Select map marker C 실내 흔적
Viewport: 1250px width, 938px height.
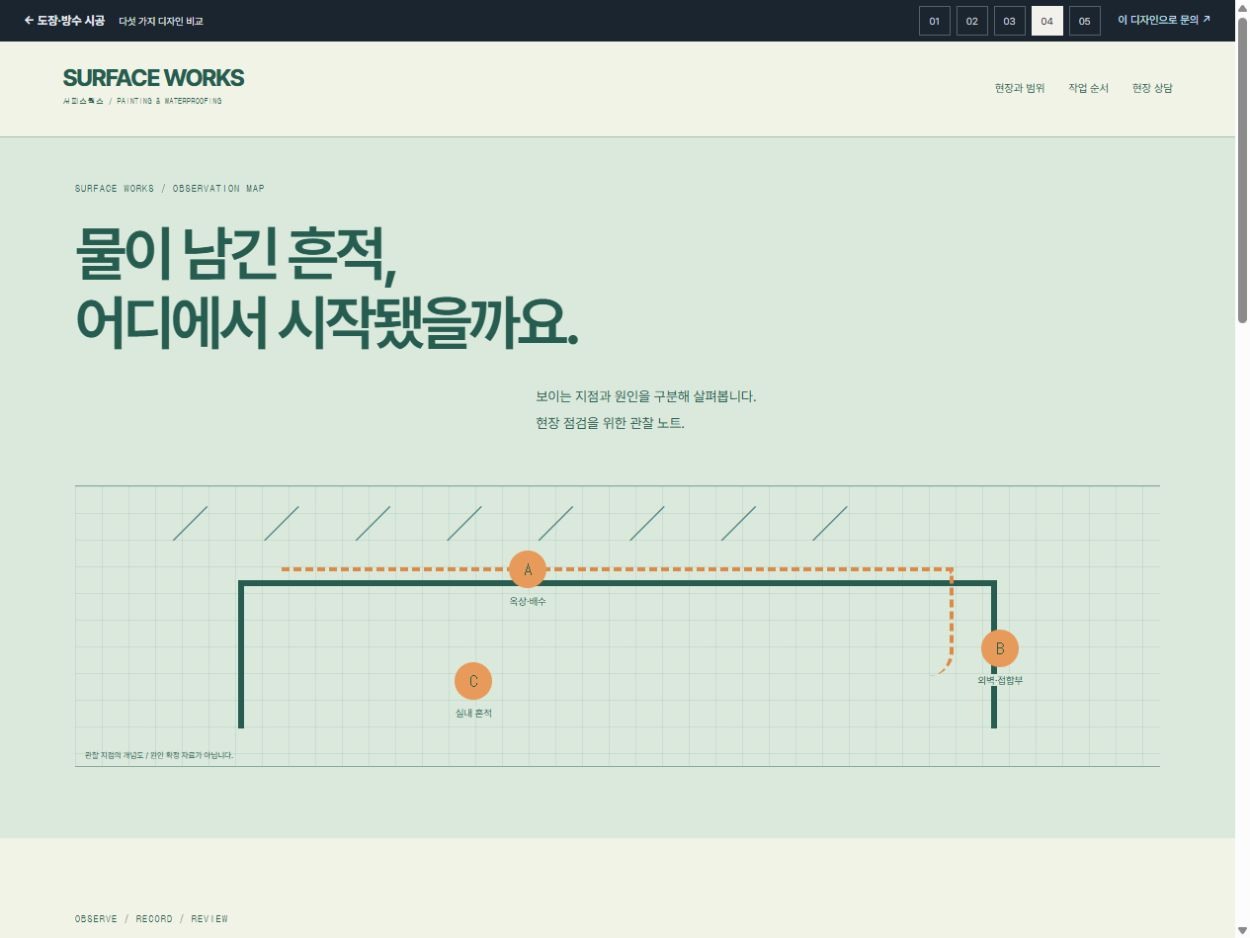coord(473,682)
